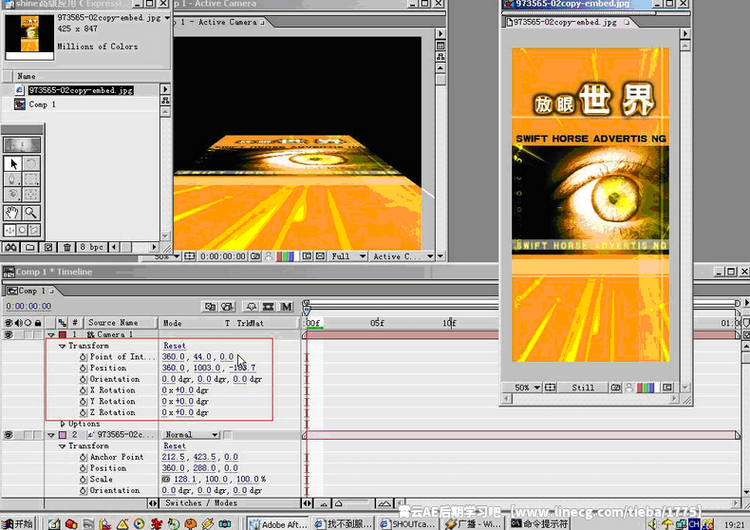
Task: Click the View Axis mode icon
Action: [34, 230]
